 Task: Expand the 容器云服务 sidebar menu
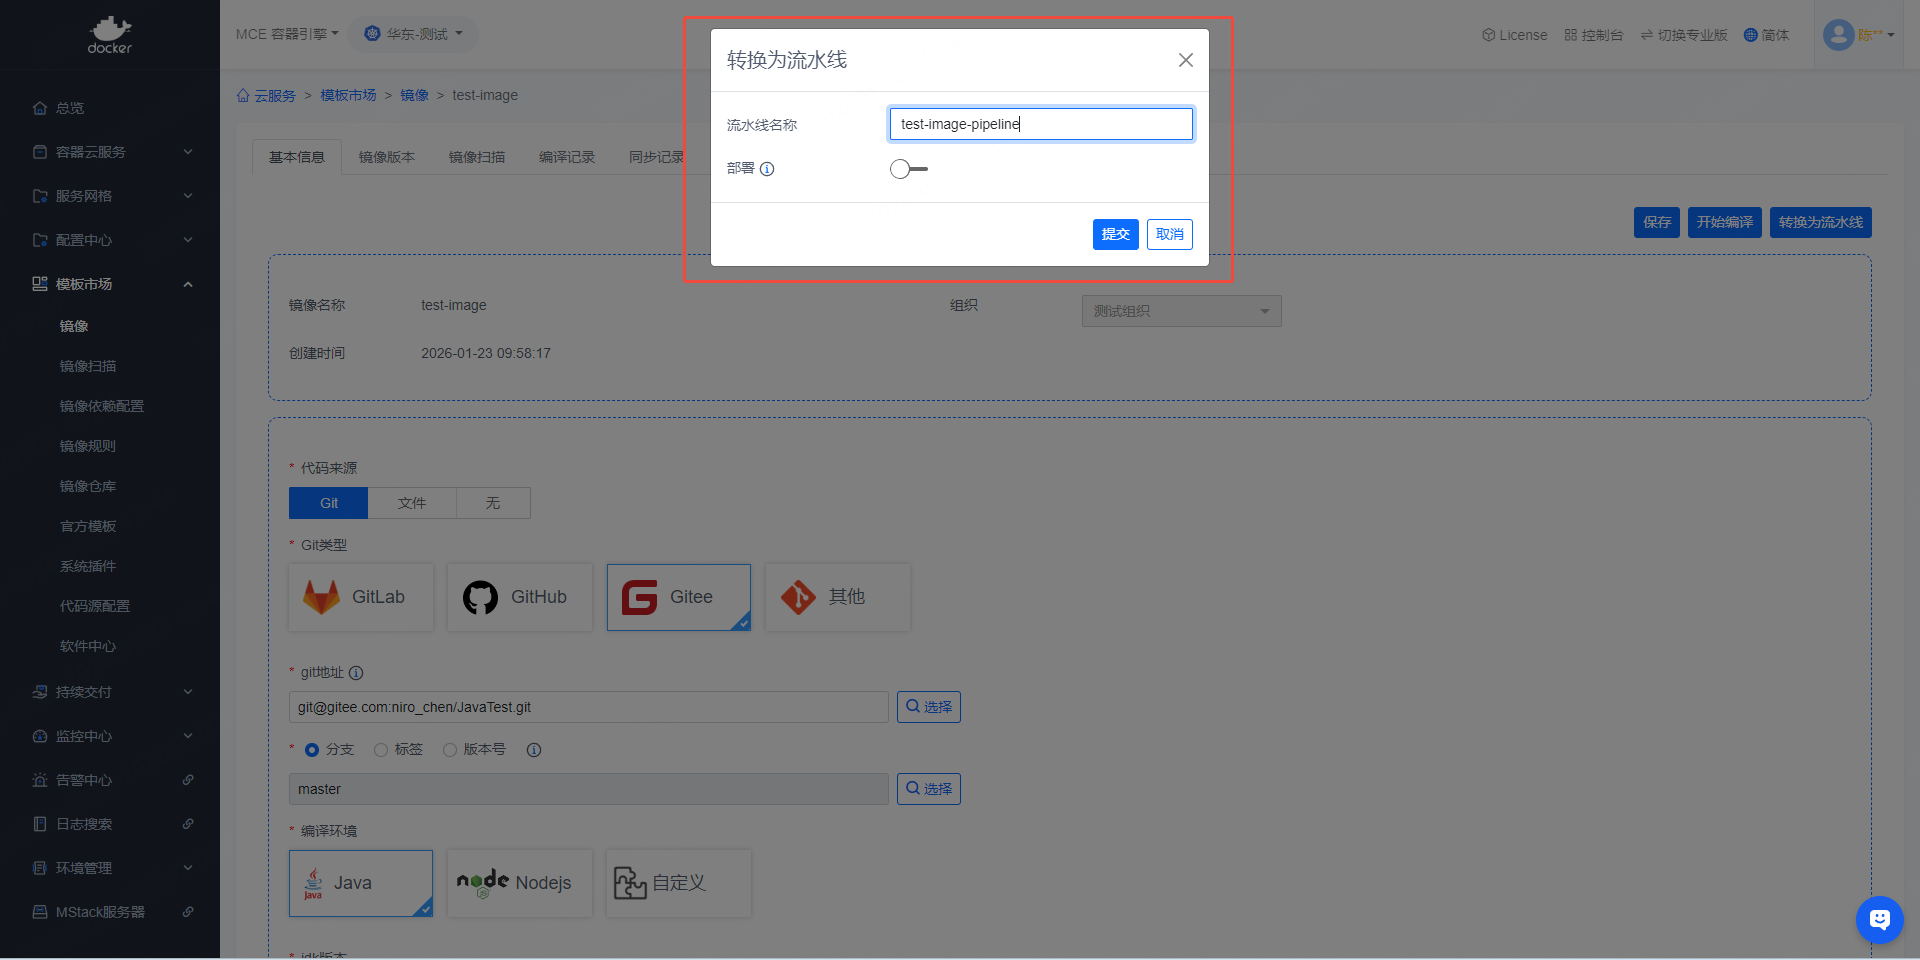(110, 152)
